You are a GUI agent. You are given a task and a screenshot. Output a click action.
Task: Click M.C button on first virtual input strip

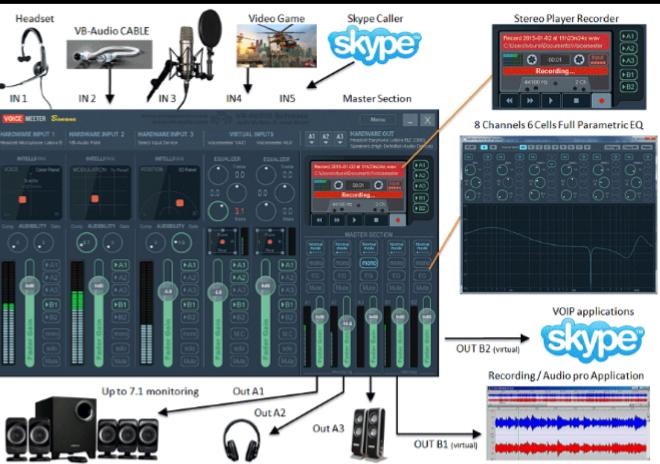(239, 333)
